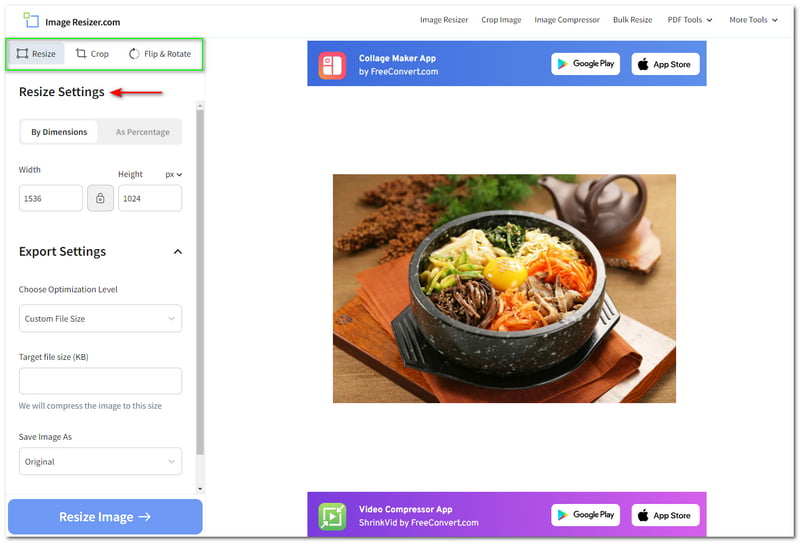Select the Flip & Rotate tool icon
The height and width of the screenshot is (543, 800).
point(134,54)
